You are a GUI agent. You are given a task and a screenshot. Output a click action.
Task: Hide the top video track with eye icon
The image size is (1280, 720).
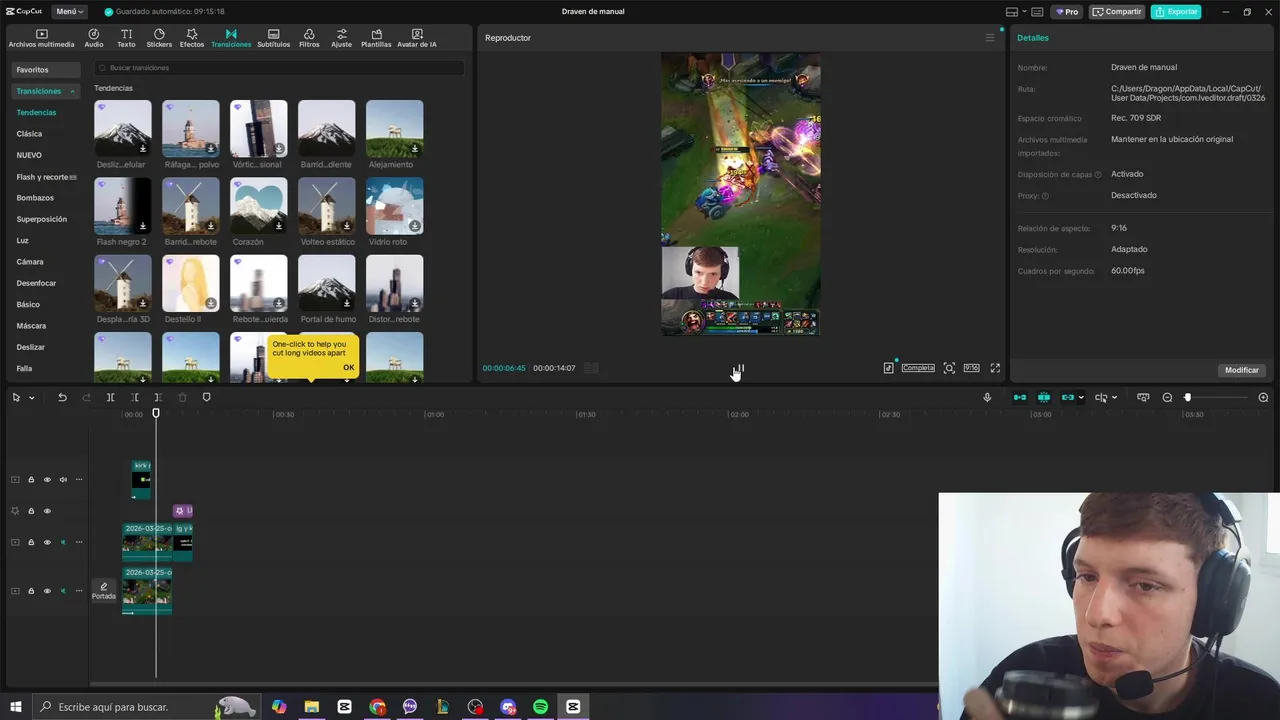click(x=47, y=480)
